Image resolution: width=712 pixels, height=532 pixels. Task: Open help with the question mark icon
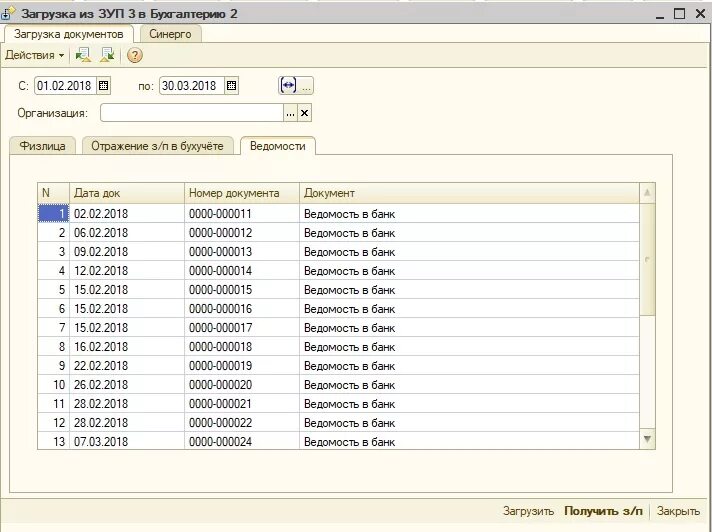[x=134, y=55]
